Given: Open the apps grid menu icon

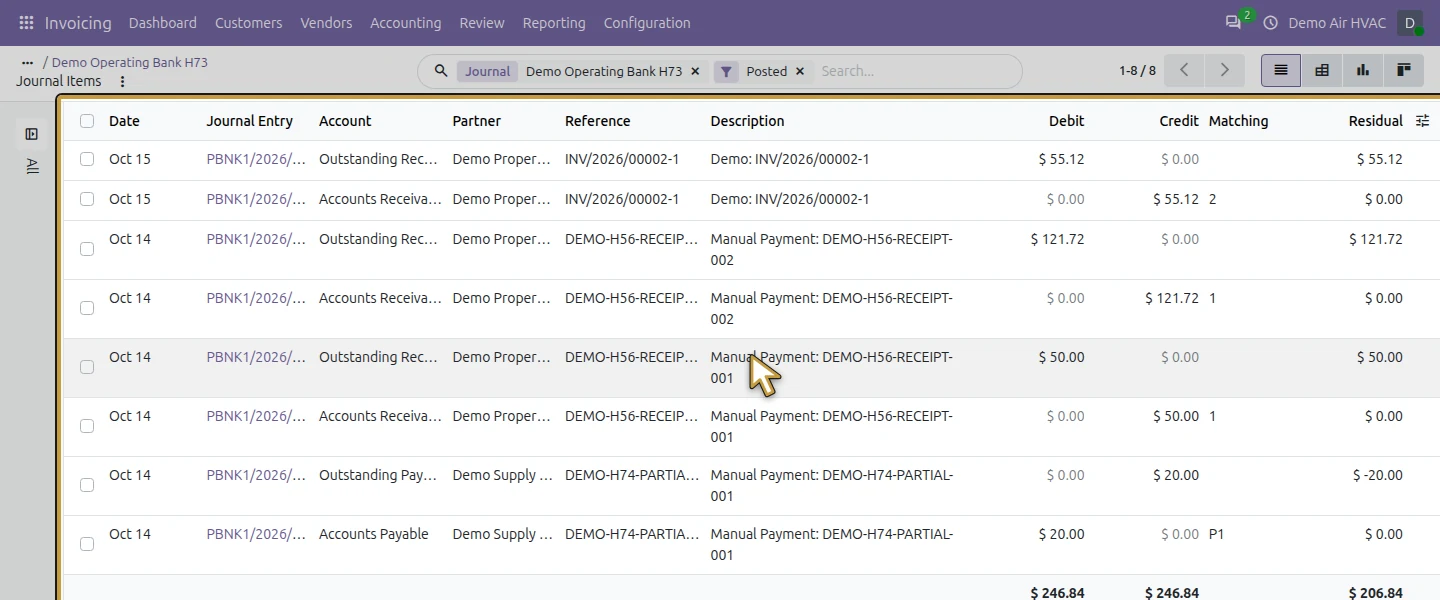Looking at the screenshot, I should tap(26, 23).
